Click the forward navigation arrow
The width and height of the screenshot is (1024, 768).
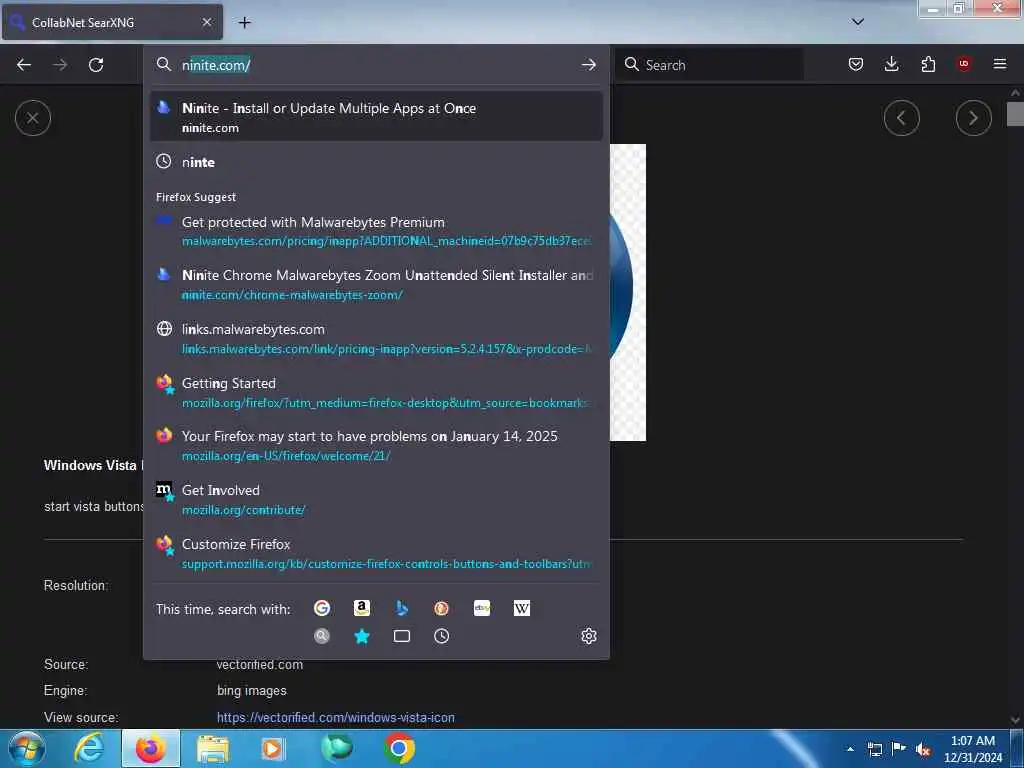60,65
